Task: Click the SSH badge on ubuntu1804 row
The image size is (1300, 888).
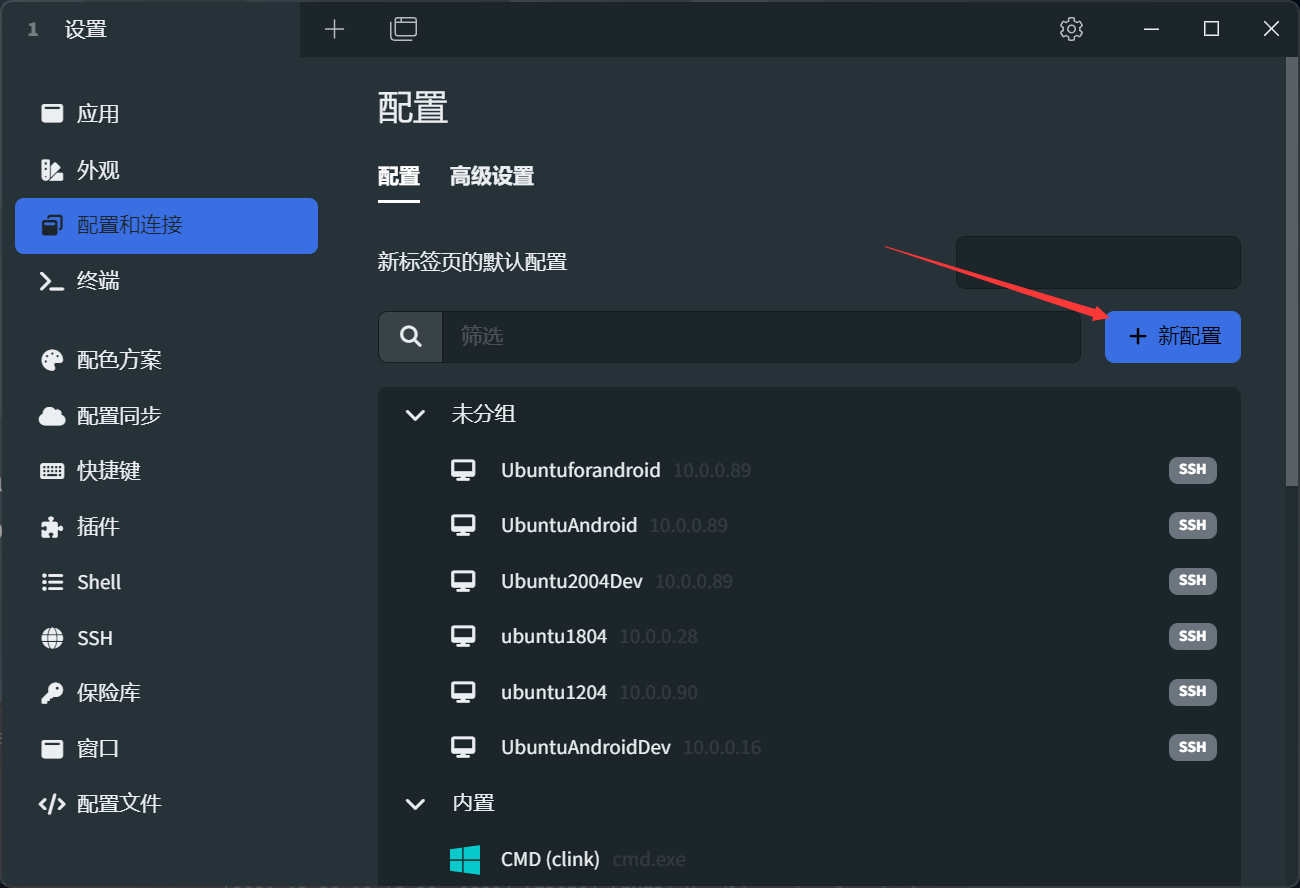Action: click(1192, 636)
